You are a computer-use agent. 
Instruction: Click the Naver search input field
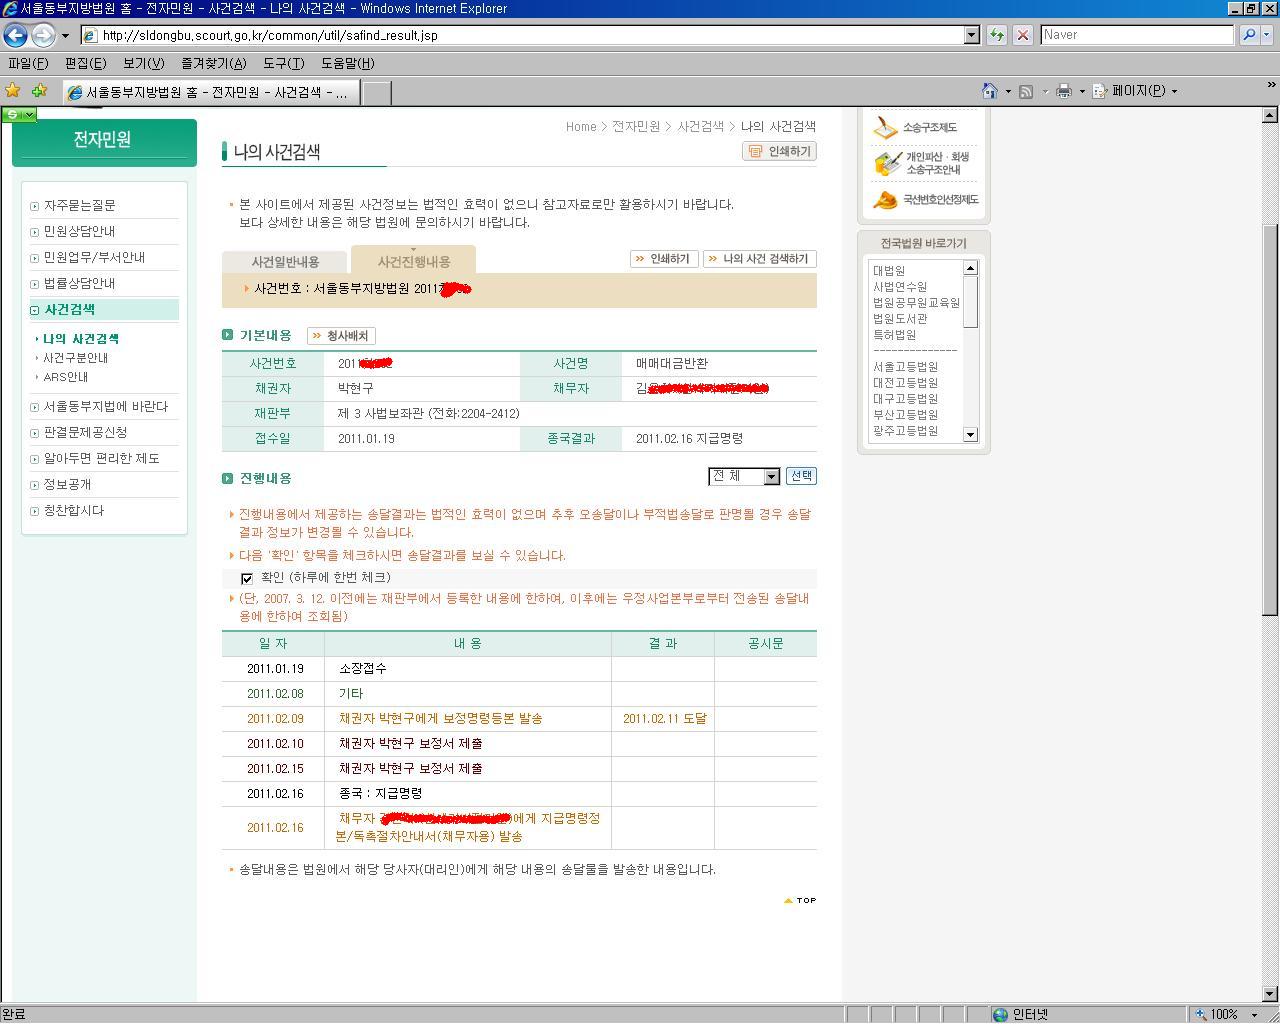1136,35
